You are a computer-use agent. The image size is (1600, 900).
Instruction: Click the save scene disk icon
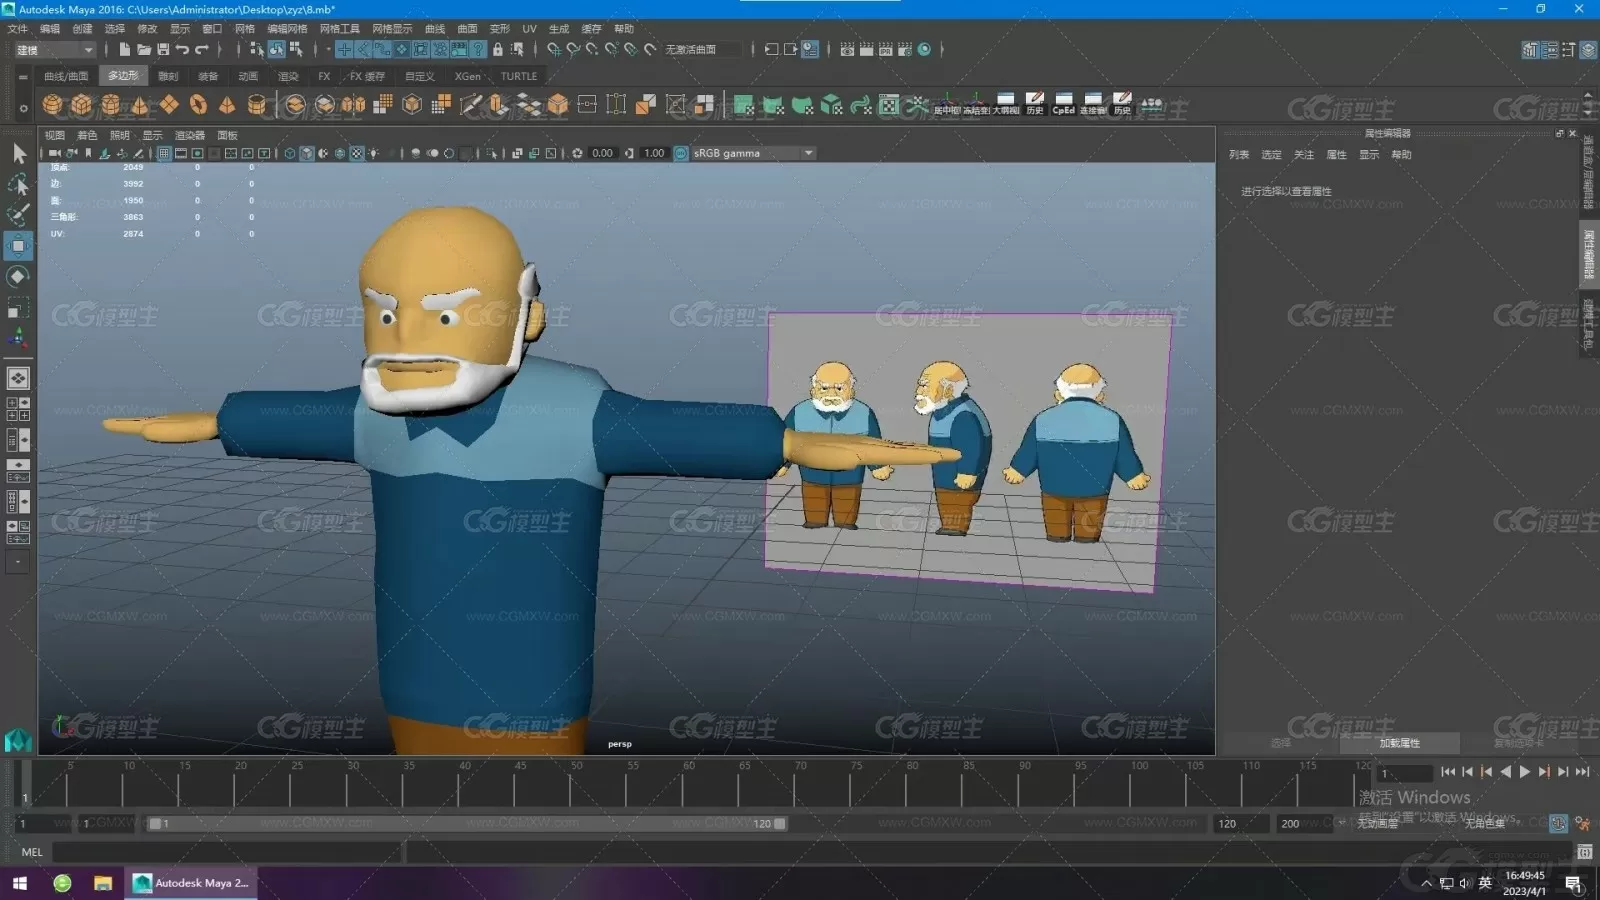click(x=163, y=49)
